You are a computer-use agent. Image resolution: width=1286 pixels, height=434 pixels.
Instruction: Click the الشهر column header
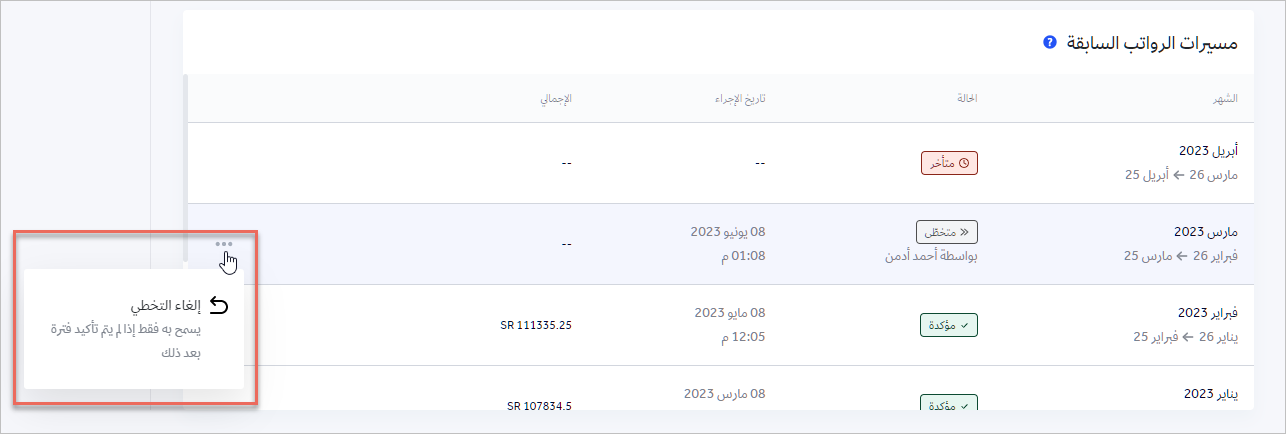click(1225, 98)
